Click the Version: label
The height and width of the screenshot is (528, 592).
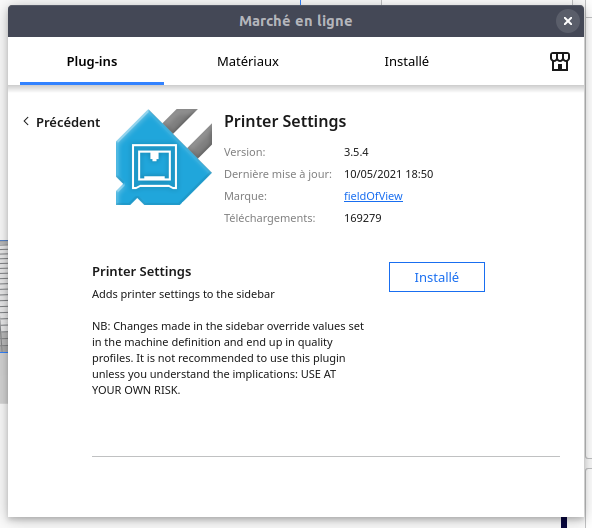(245, 152)
